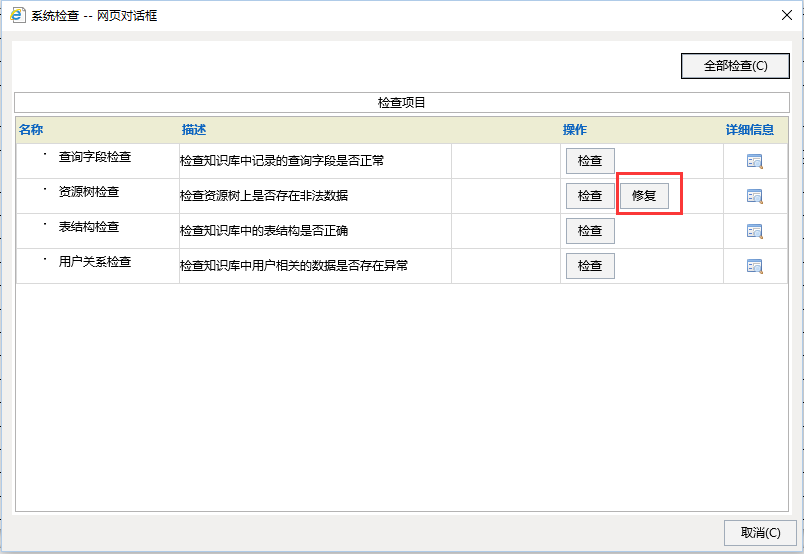Click the Internet Explorer icon in title bar
Image resolution: width=804 pixels, height=554 pixels.
click(x=17, y=15)
